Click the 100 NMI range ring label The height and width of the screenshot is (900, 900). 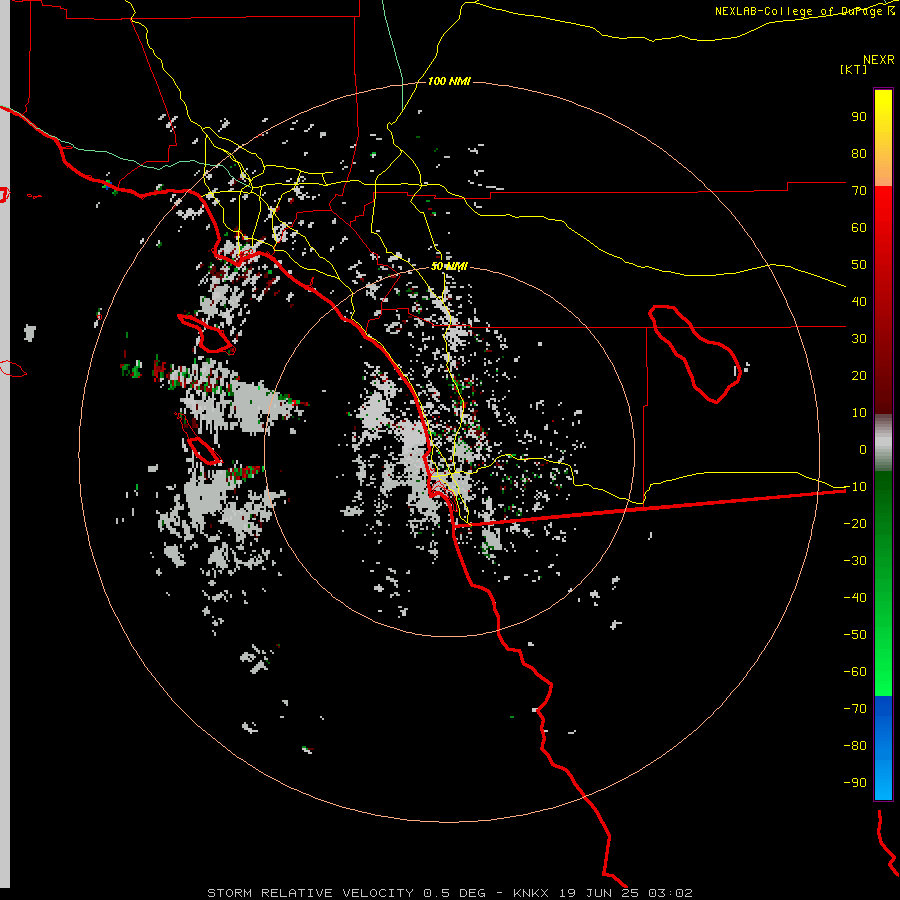pyautogui.click(x=449, y=82)
